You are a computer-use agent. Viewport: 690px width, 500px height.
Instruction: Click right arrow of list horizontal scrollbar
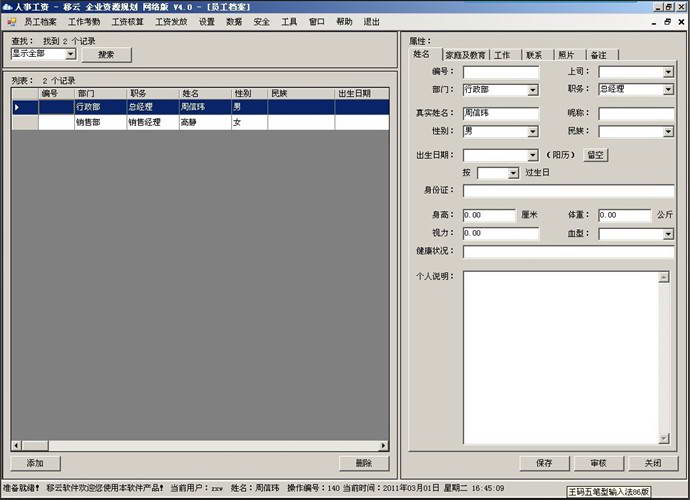[384, 445]
